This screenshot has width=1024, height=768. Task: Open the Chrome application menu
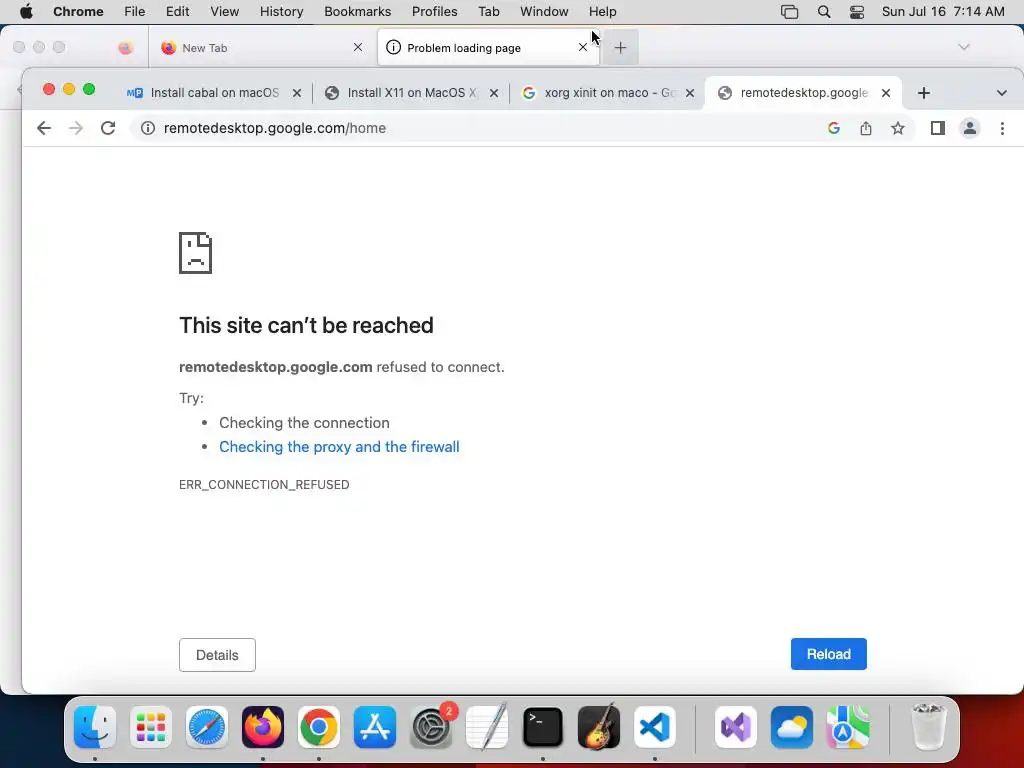tap(78, 12)
